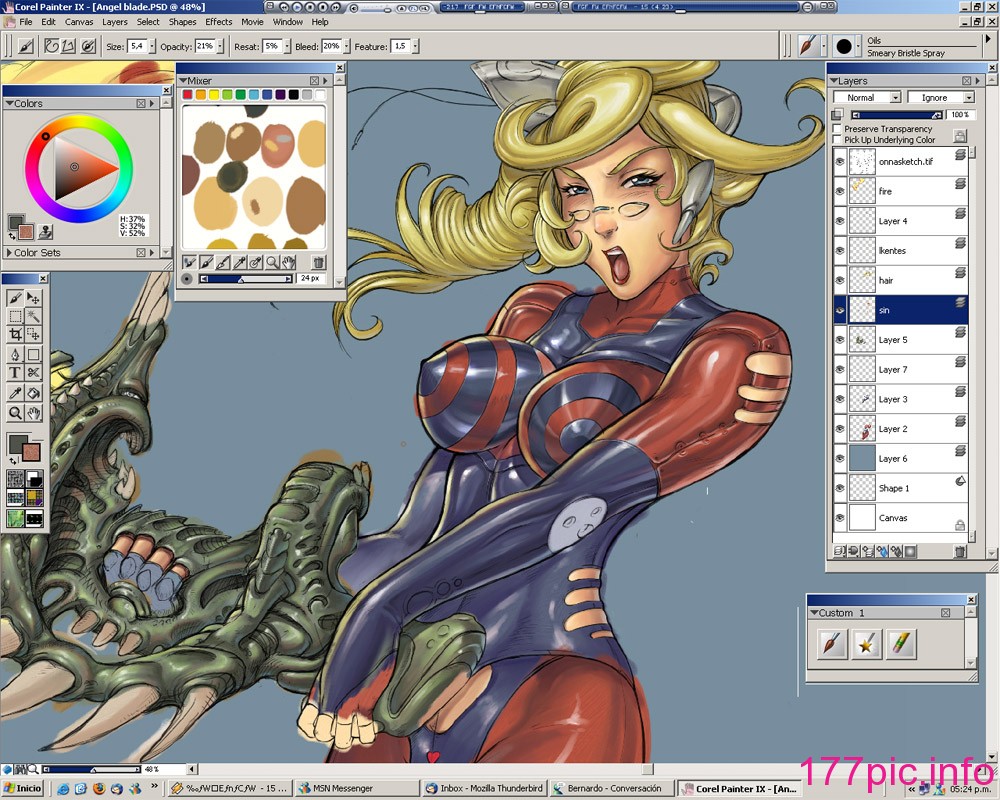Open the Layers menu
Viewport: 1000px width, 800px height.
pyautogui.click(x=115, y=22)
